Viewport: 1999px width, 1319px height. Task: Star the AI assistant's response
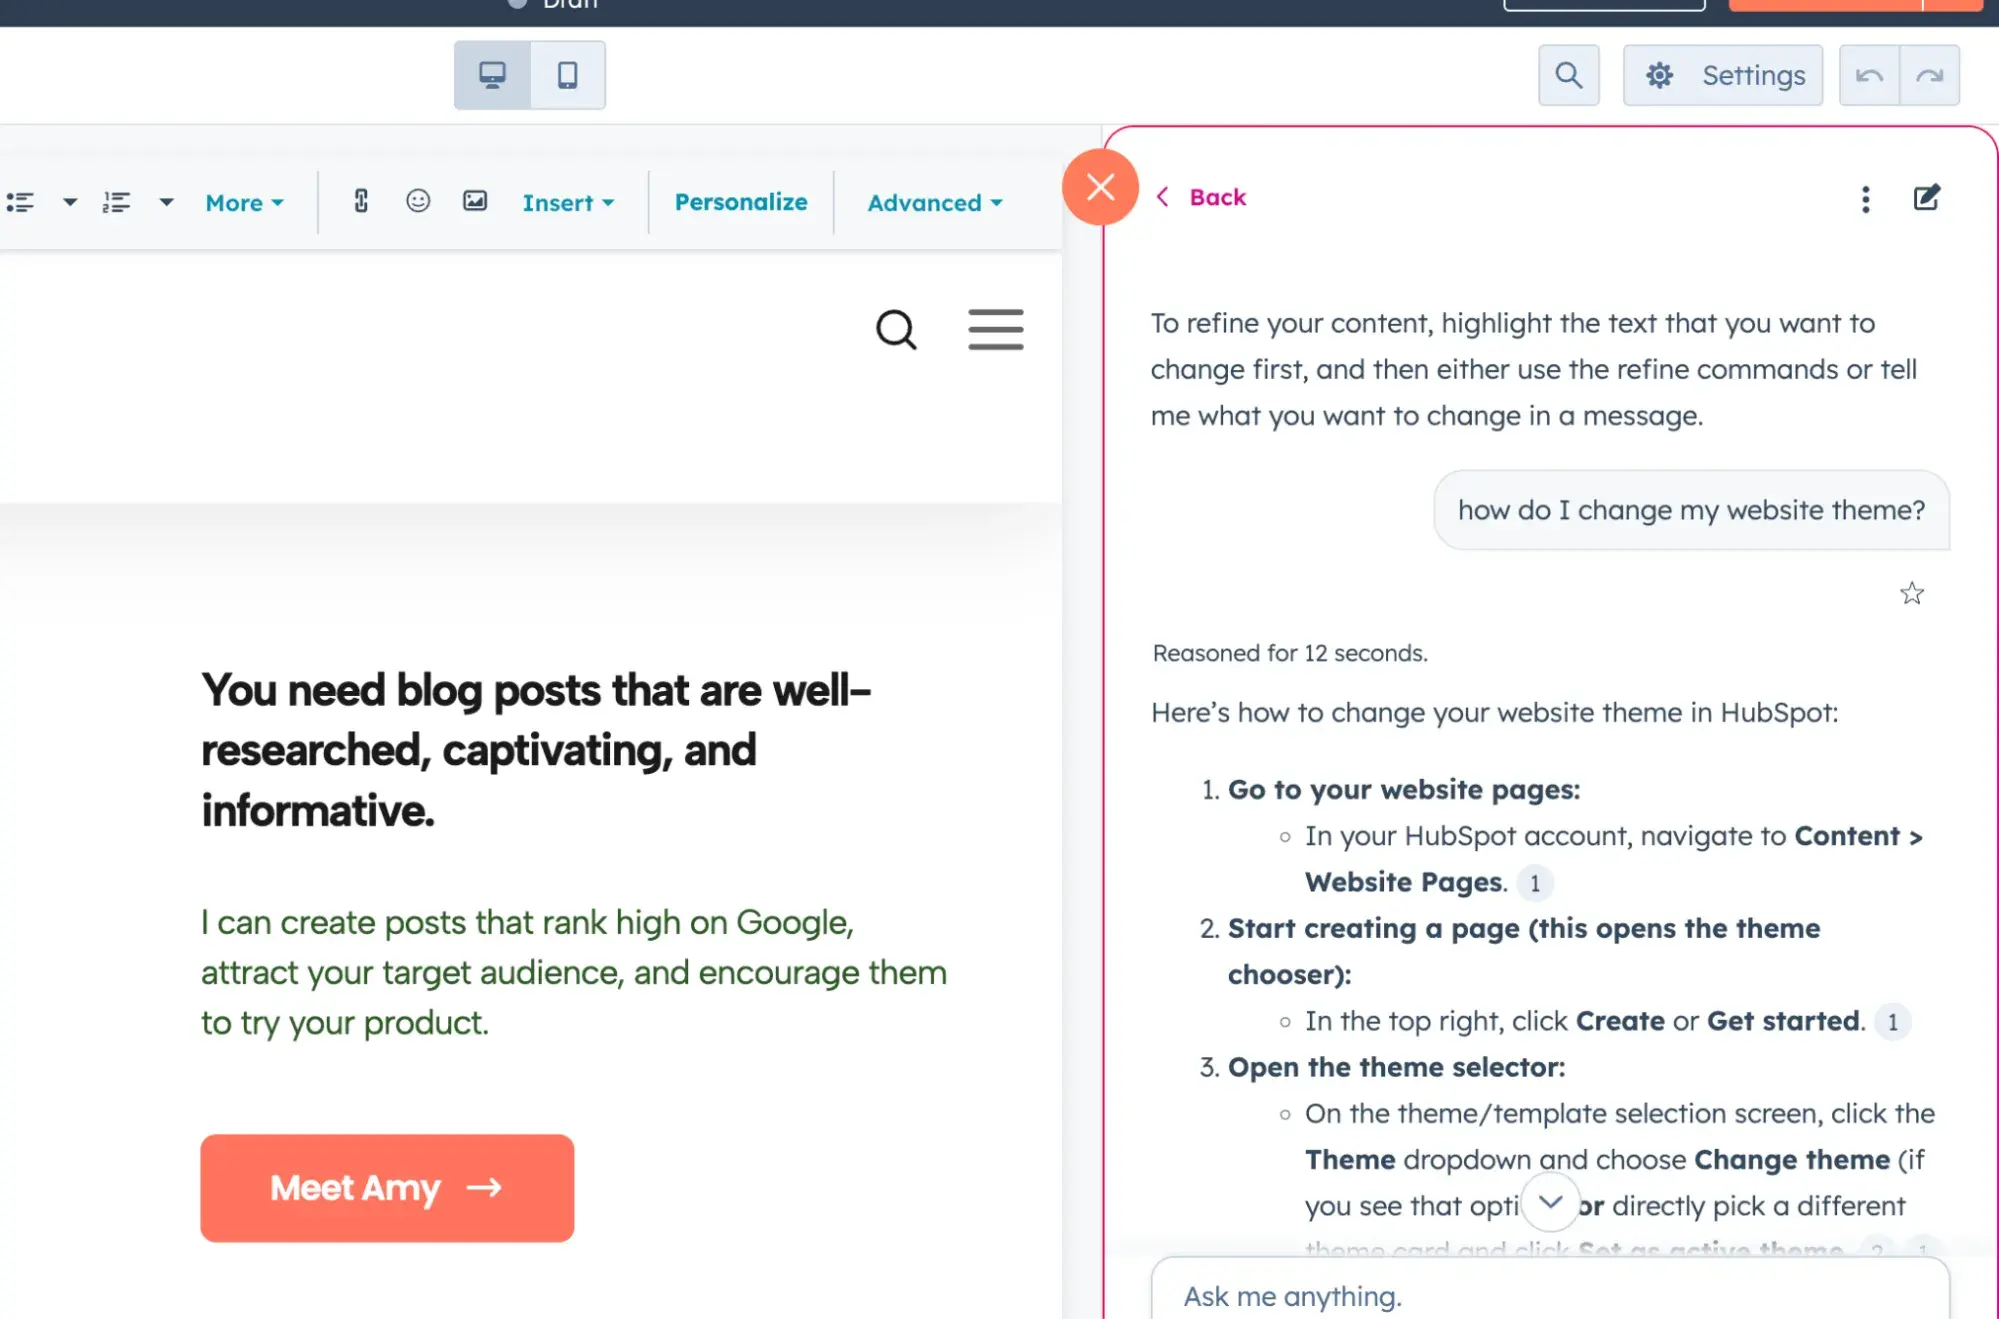1913,593
